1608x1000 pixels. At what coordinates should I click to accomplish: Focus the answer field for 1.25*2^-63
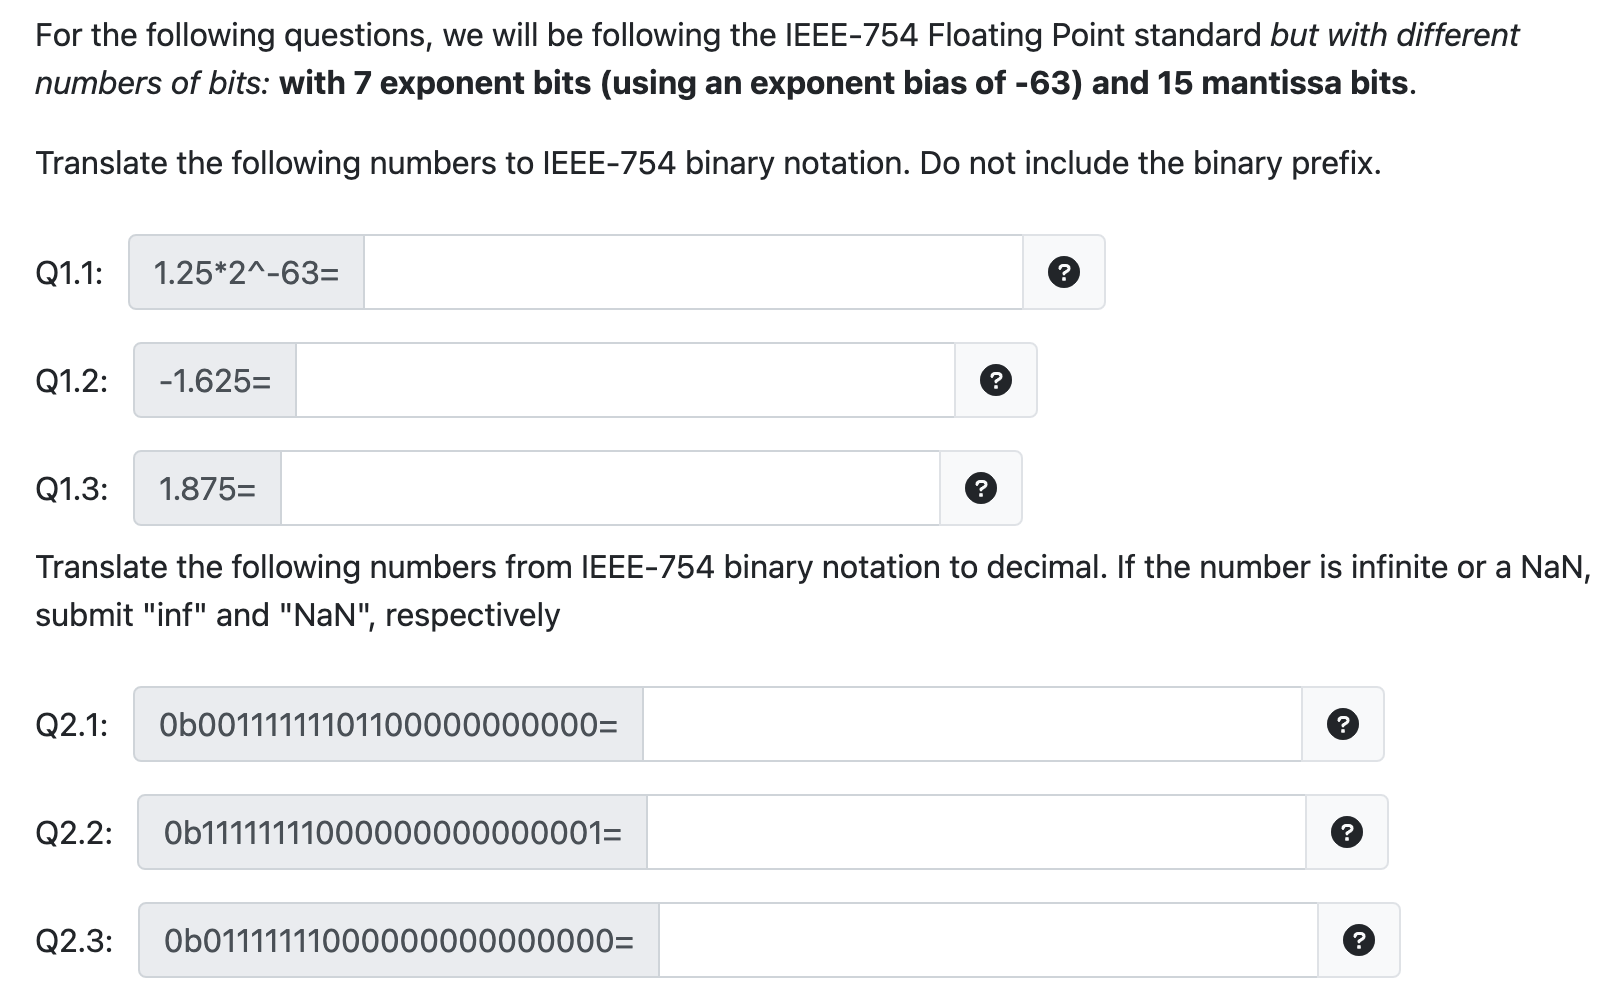(x=692, y=272)
